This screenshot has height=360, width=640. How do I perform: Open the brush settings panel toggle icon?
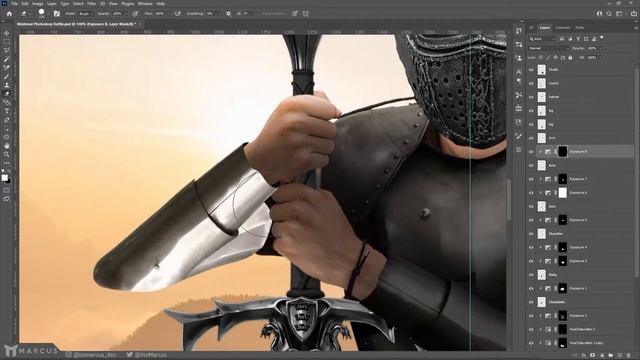[x=57, y=13]
